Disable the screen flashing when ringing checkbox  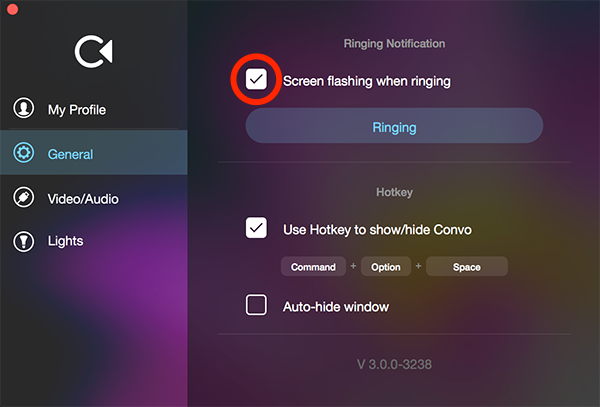(x=257, y=80)
